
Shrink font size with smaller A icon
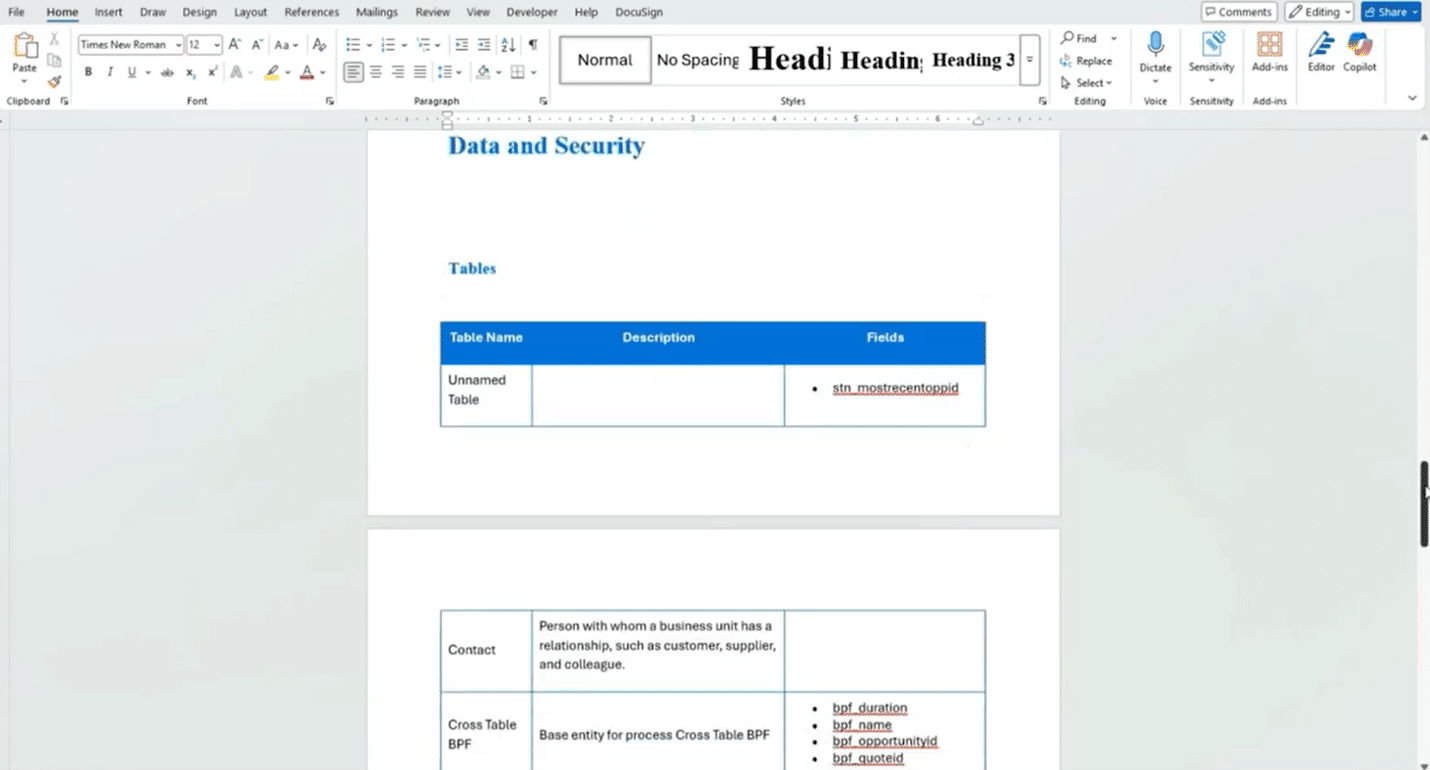coord(257,44)
